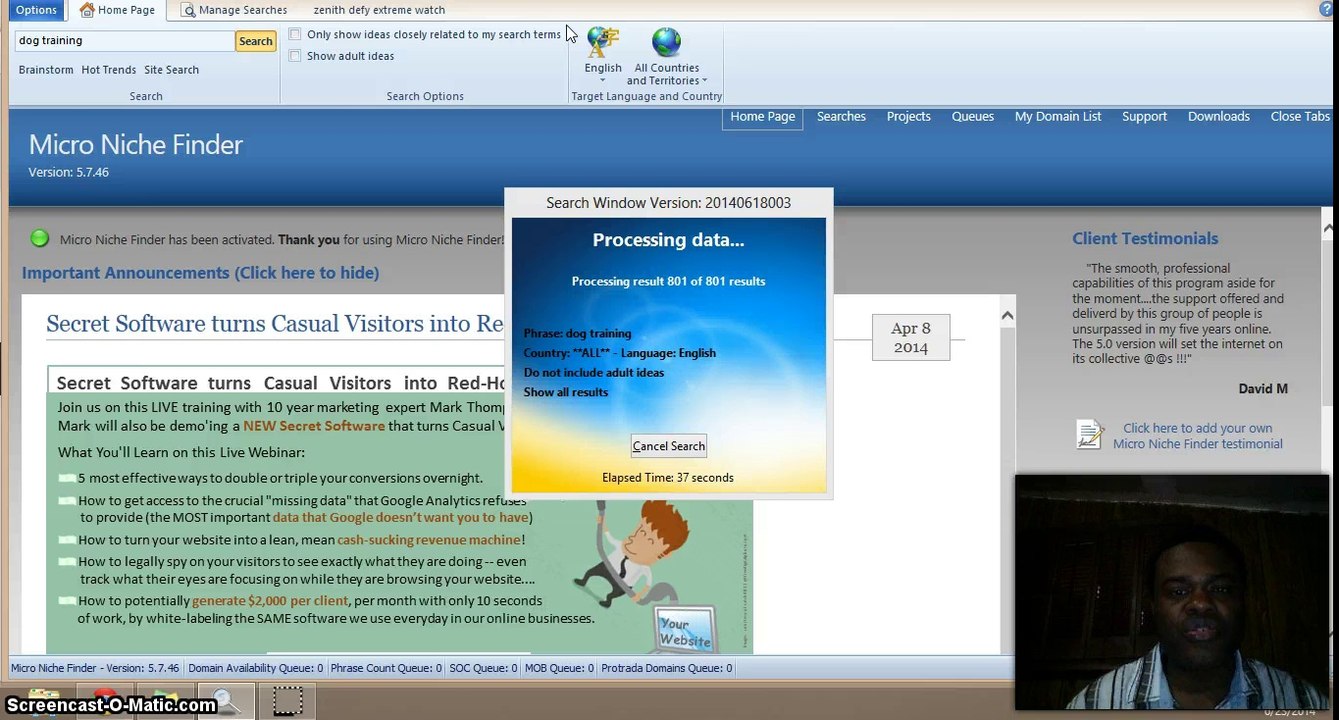Open Downloads in the navigation bar
Viewport: 1339px width, 720px height.
[x=1218, y=117]
